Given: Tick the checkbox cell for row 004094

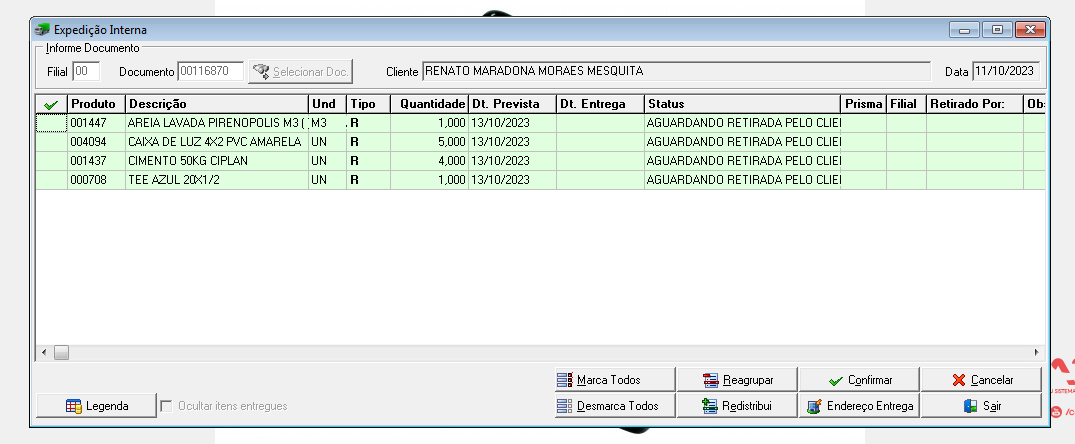Looking at the screenshot, I should click(x=51, y=142).
